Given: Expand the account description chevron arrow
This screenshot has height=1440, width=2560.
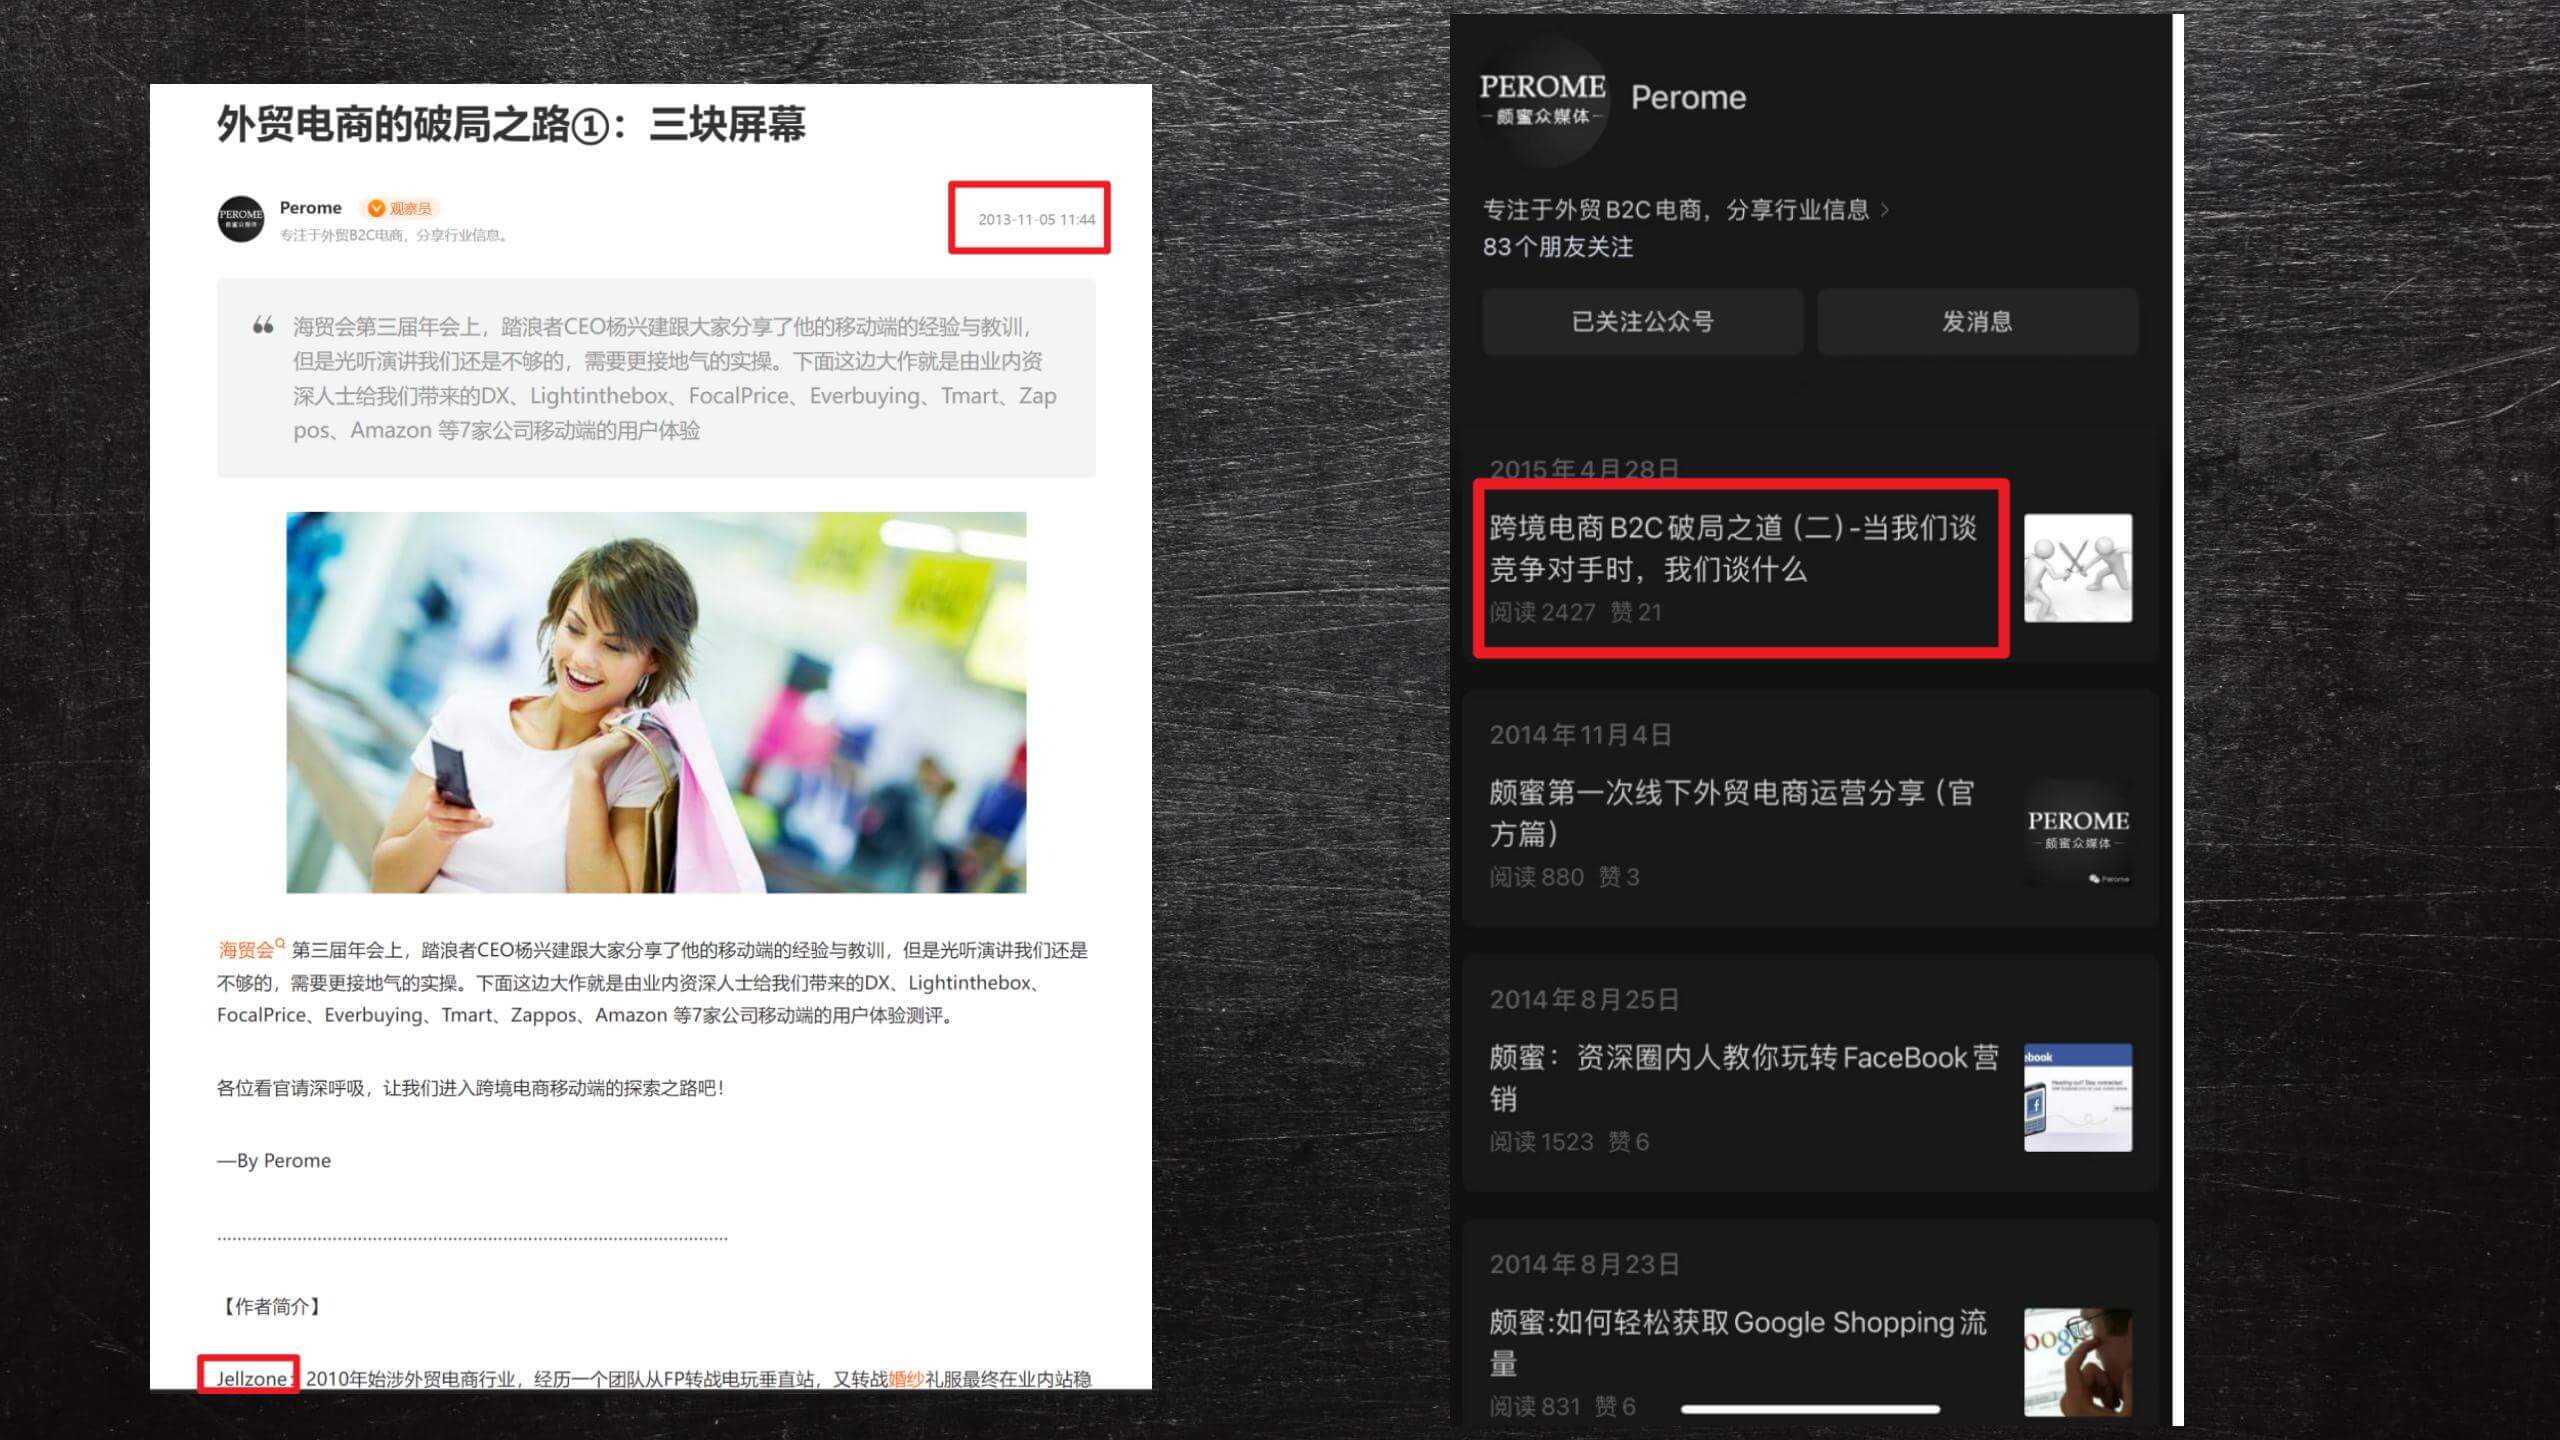Looking at the screenshot, I should [x=1885, y=209].
